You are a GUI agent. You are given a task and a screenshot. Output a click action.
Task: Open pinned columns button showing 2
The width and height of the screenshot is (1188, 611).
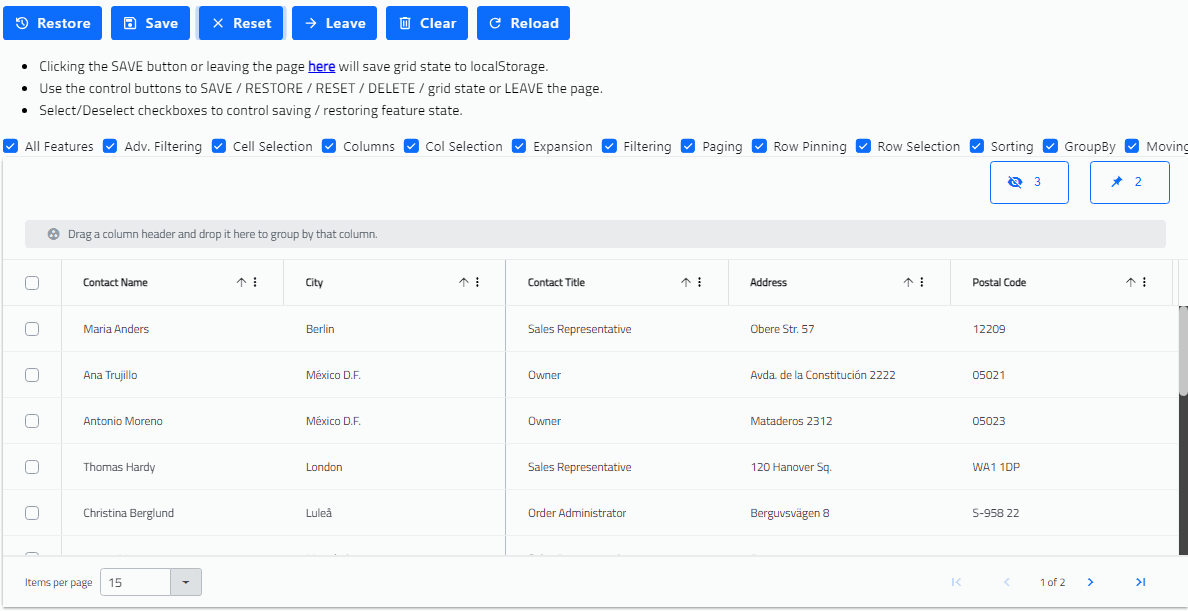click(x=1129, y=182)
